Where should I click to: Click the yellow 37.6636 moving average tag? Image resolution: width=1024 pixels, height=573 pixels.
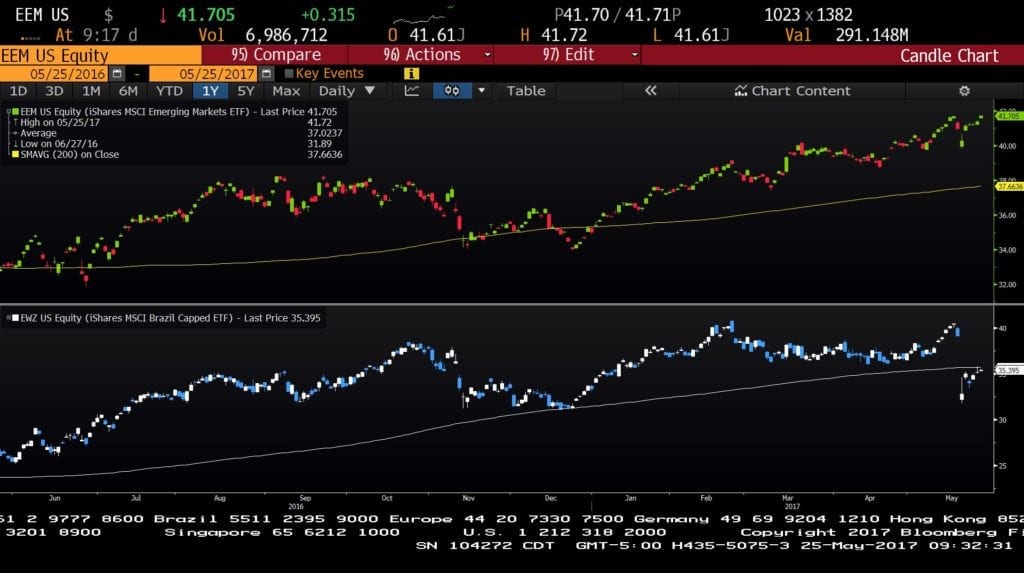coord(1008,186)
